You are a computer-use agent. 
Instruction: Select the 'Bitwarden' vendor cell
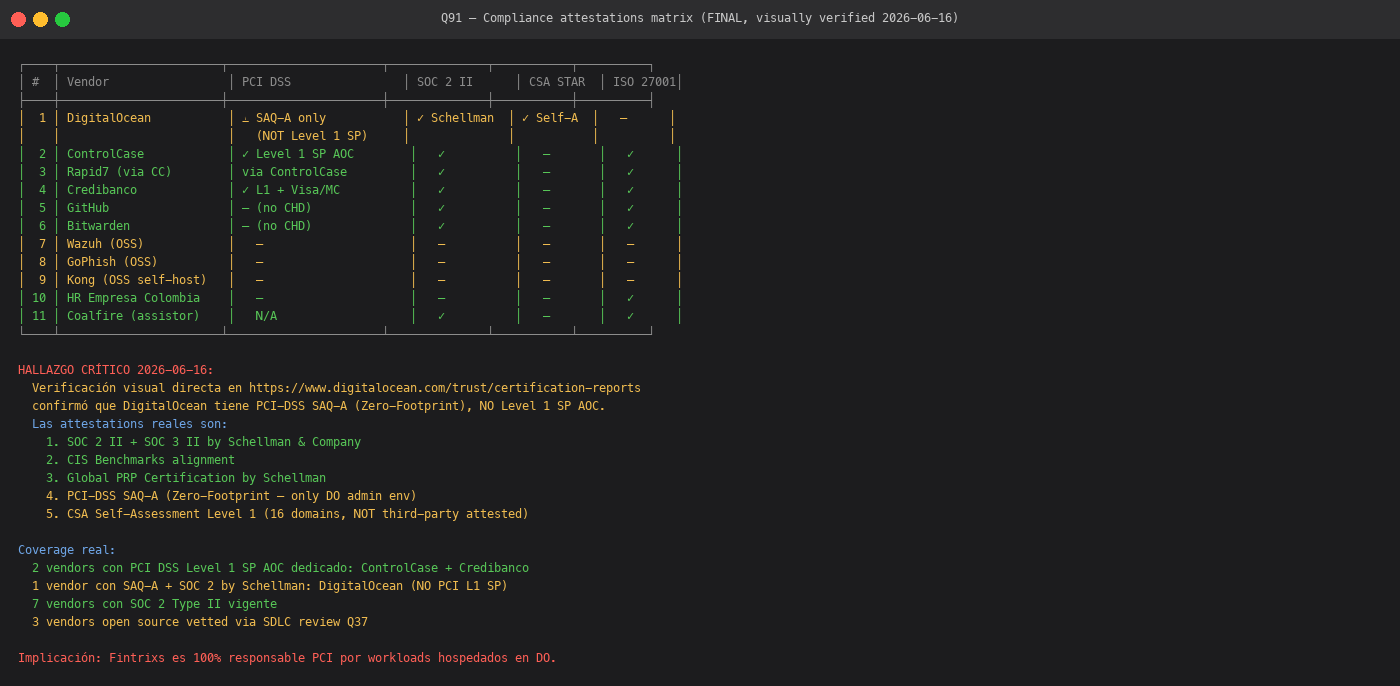coord(98,226)
